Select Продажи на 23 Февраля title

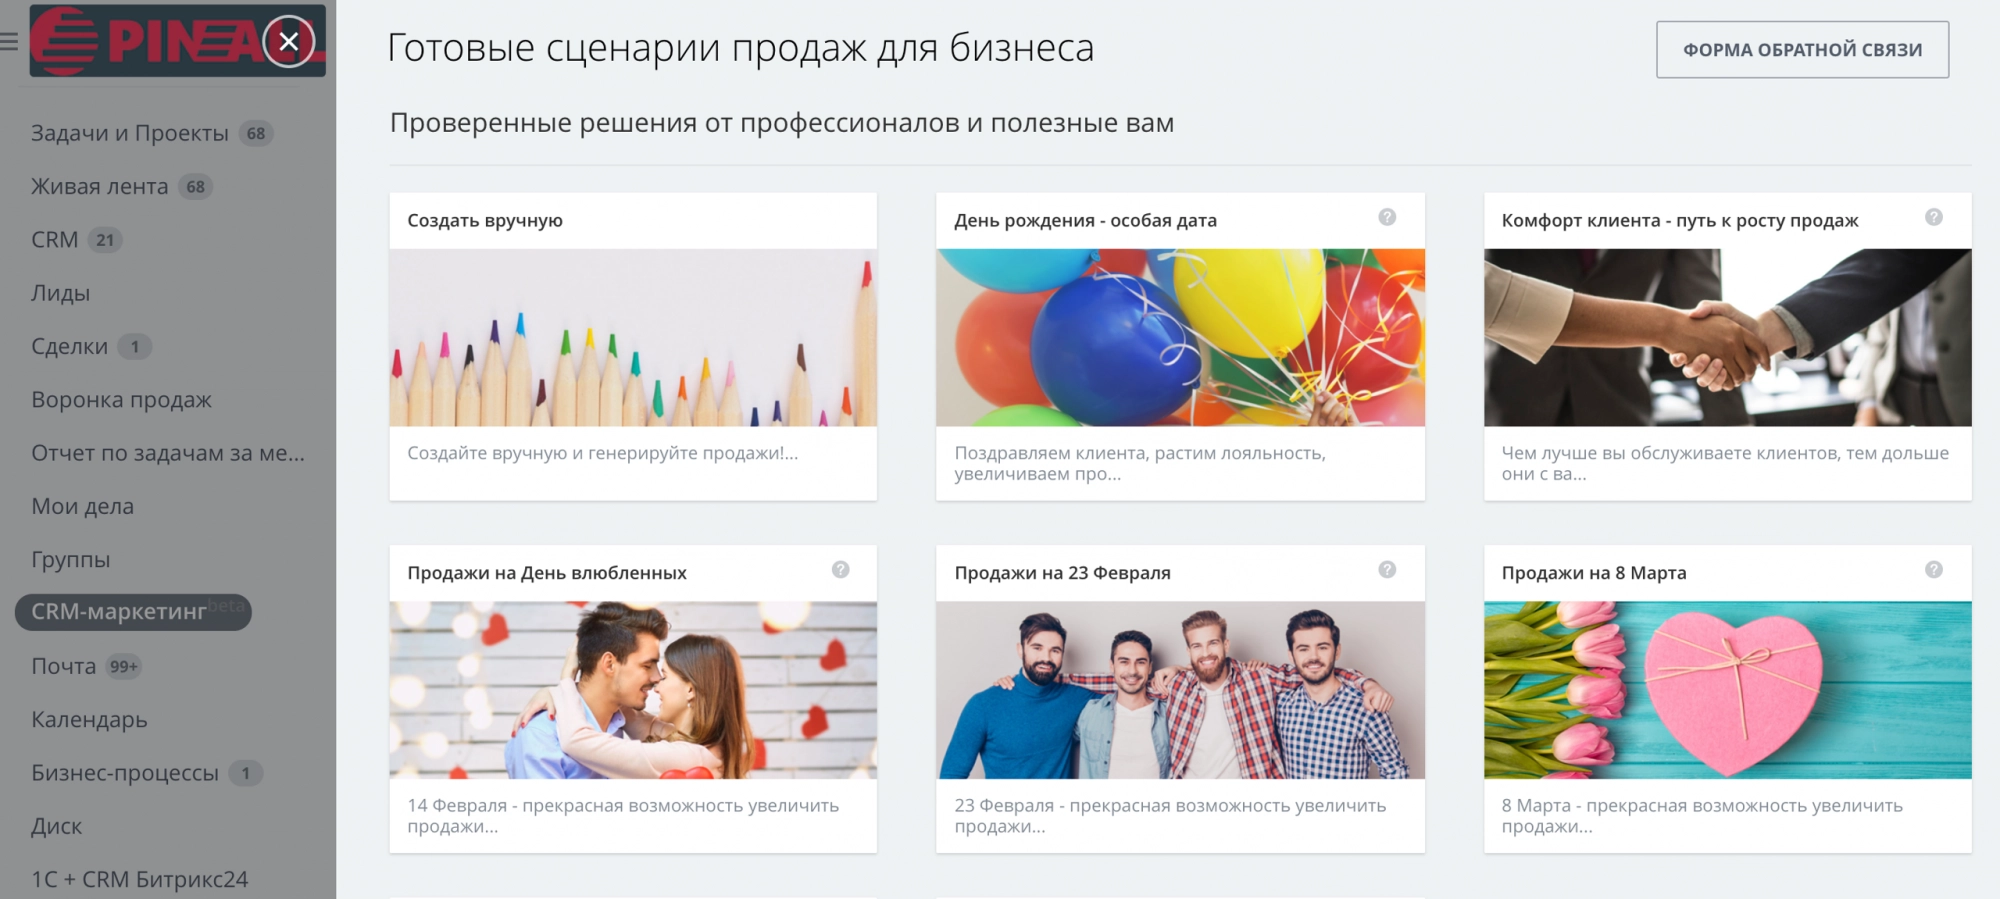click(1062, 573)
